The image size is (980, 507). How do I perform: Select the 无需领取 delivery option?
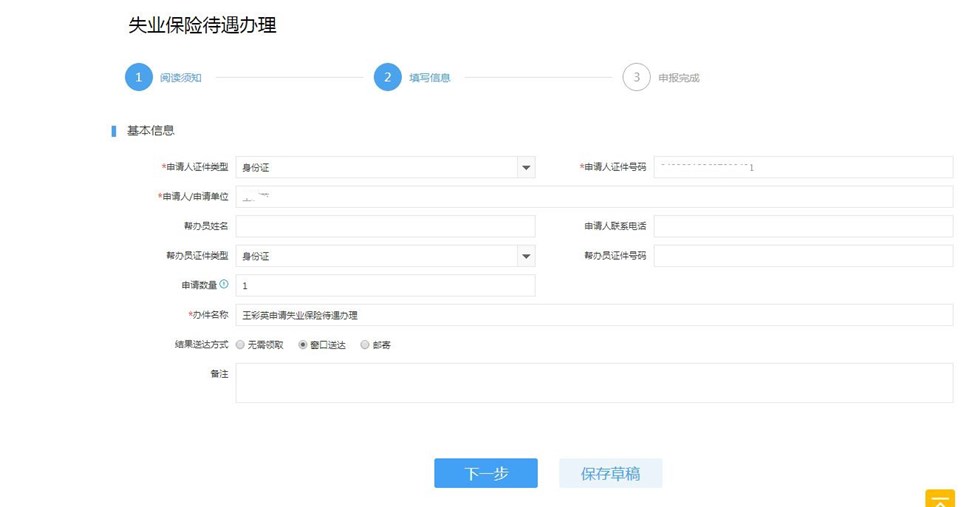tap(241, 345)
